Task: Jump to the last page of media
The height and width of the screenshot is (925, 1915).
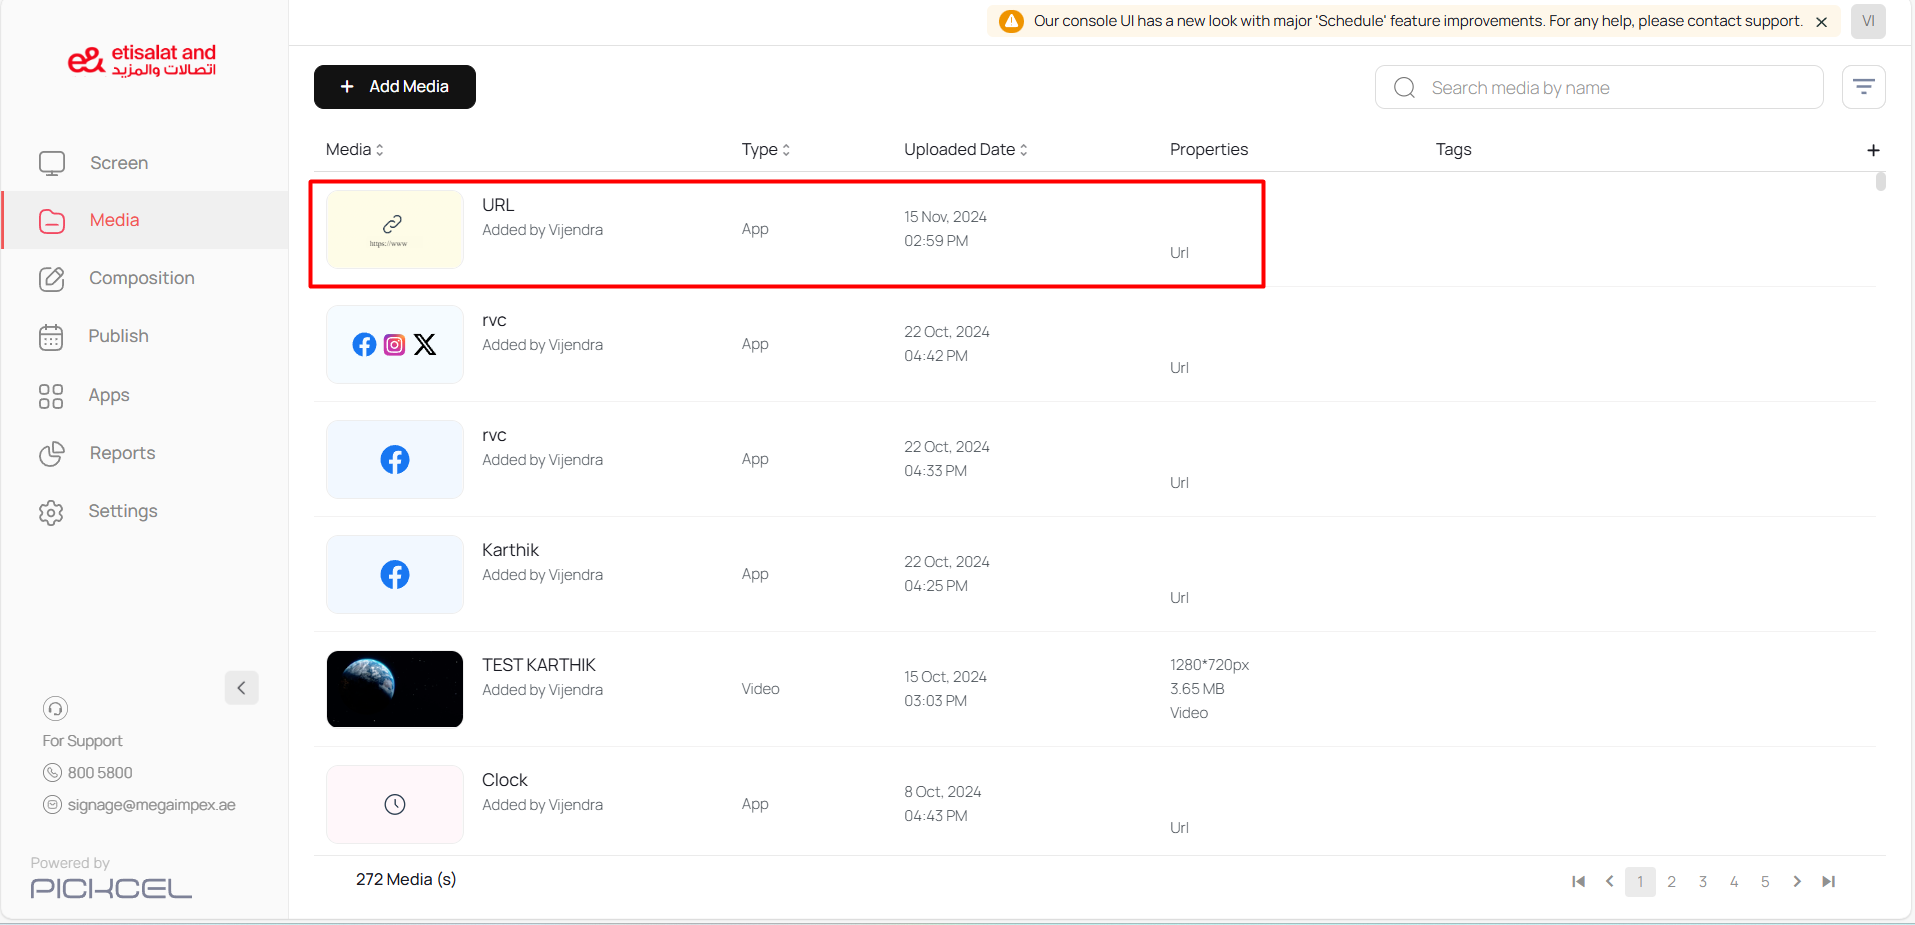Action: tap(1828, 881)
